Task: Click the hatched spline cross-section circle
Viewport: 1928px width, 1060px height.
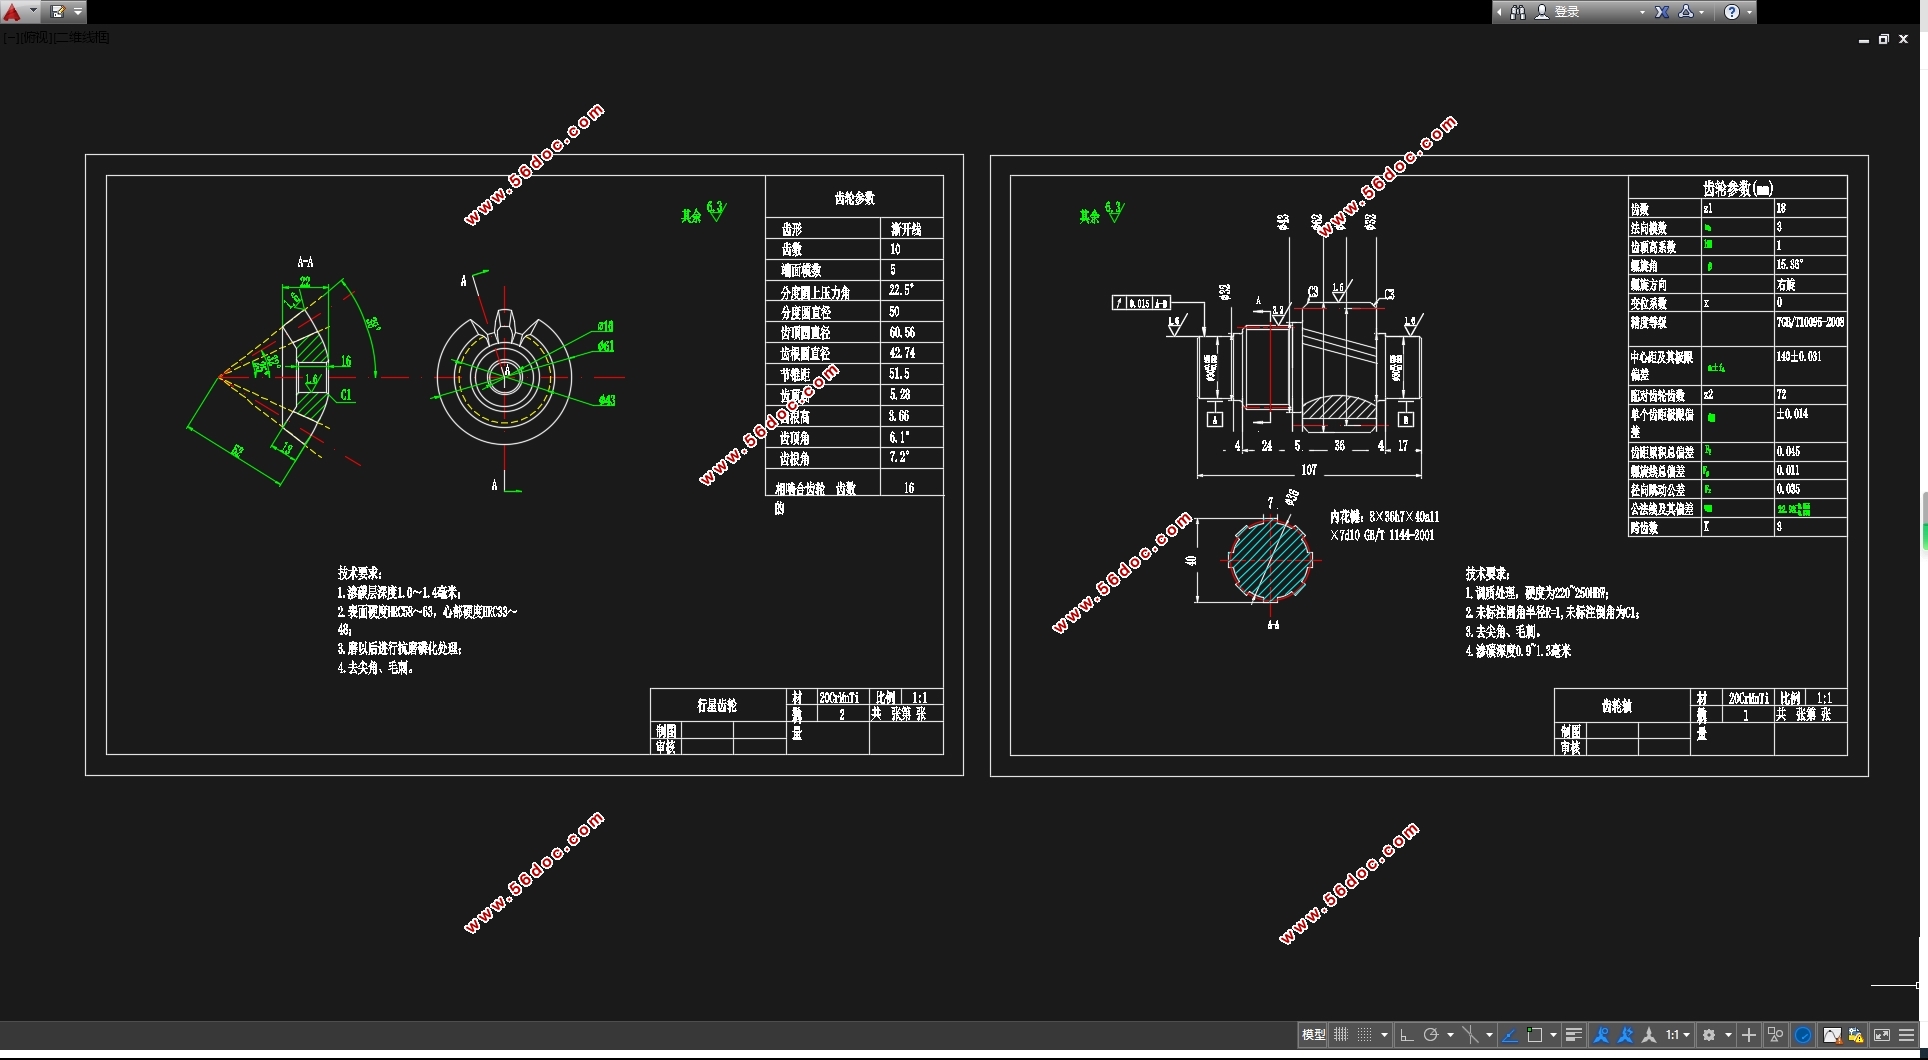Action: pos(1271,559)
